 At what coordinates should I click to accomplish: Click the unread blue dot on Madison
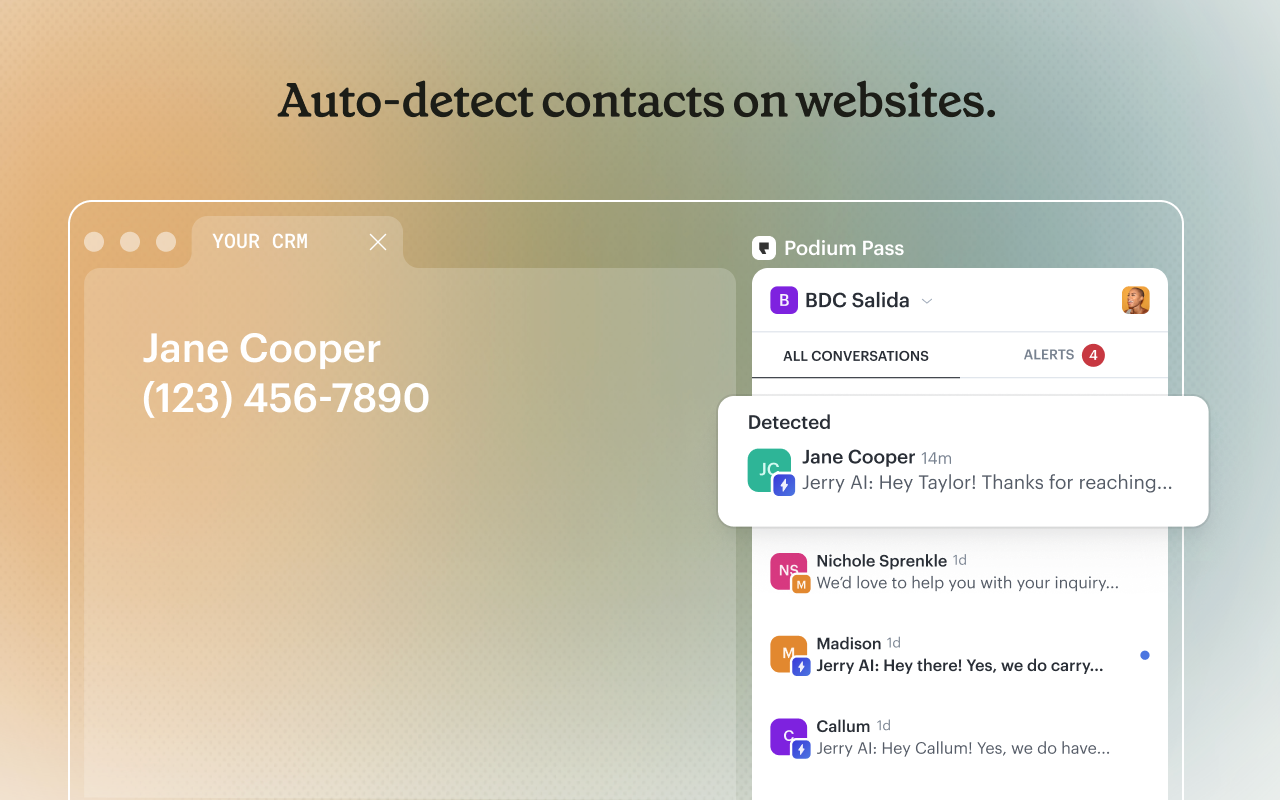point(1145,655)
